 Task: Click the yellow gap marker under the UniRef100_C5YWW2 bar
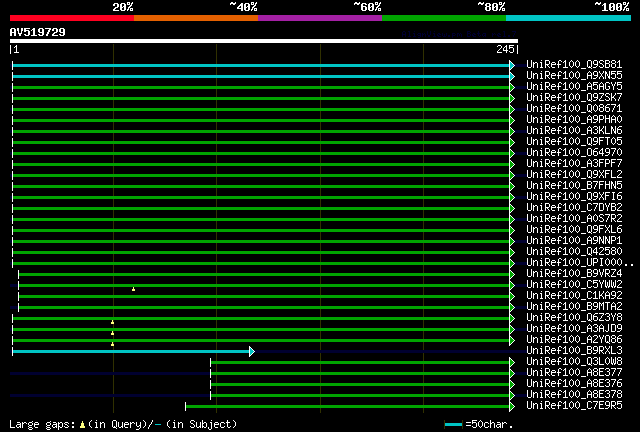coord(133,289)
